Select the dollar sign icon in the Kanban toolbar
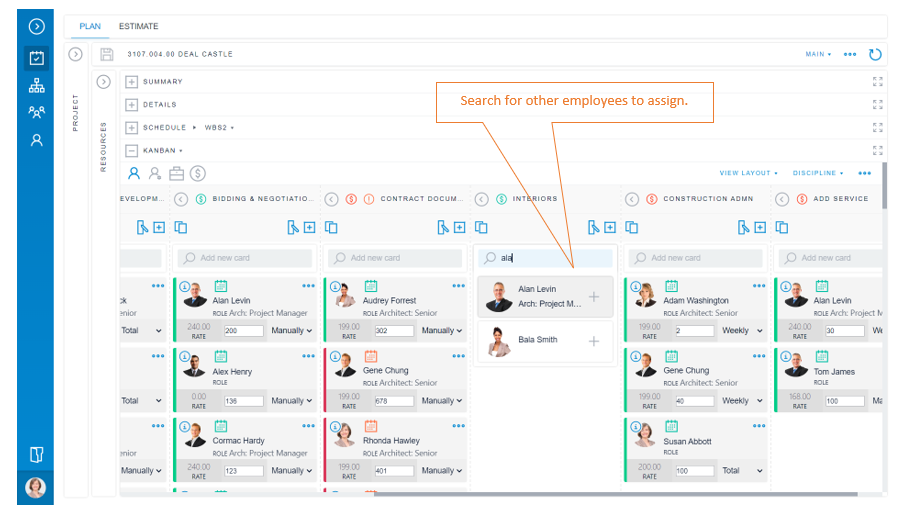The height and width of the screenshot is (515, 913). (198, 174)
